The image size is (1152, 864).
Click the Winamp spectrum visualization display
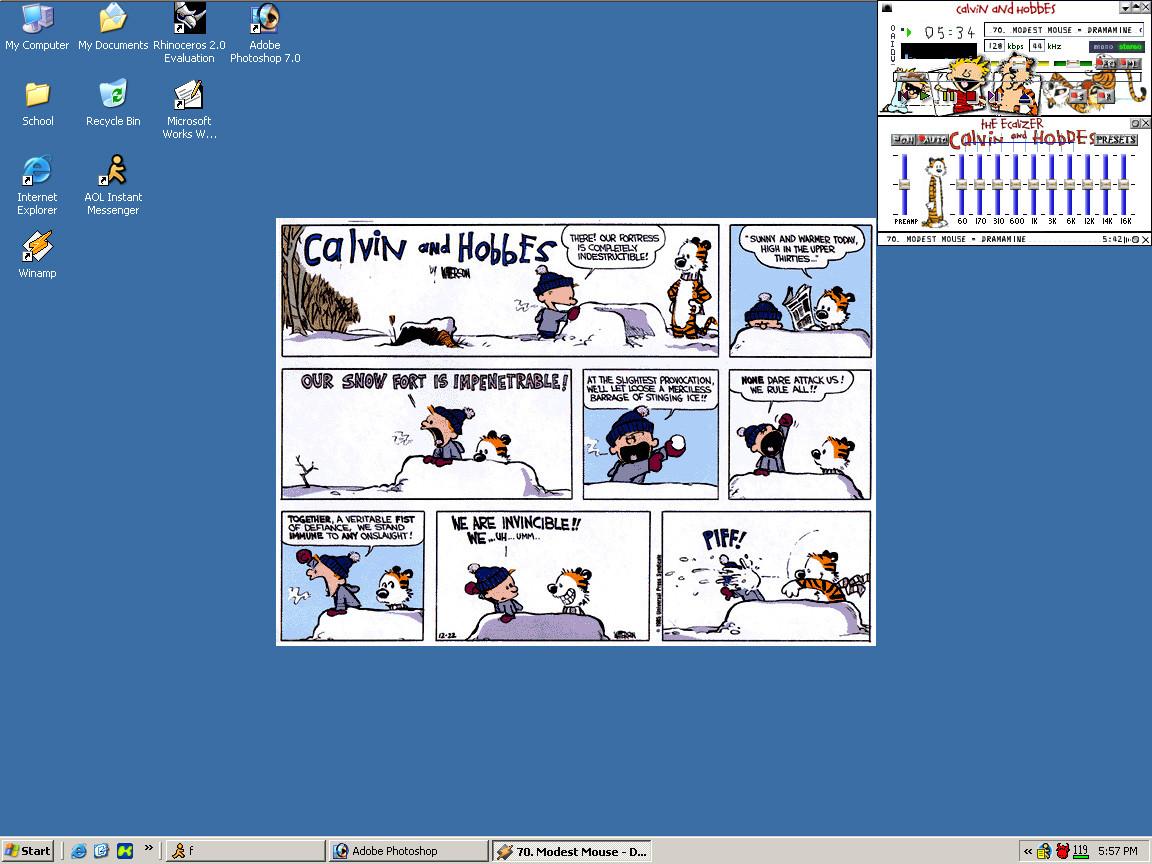point(938,51)
